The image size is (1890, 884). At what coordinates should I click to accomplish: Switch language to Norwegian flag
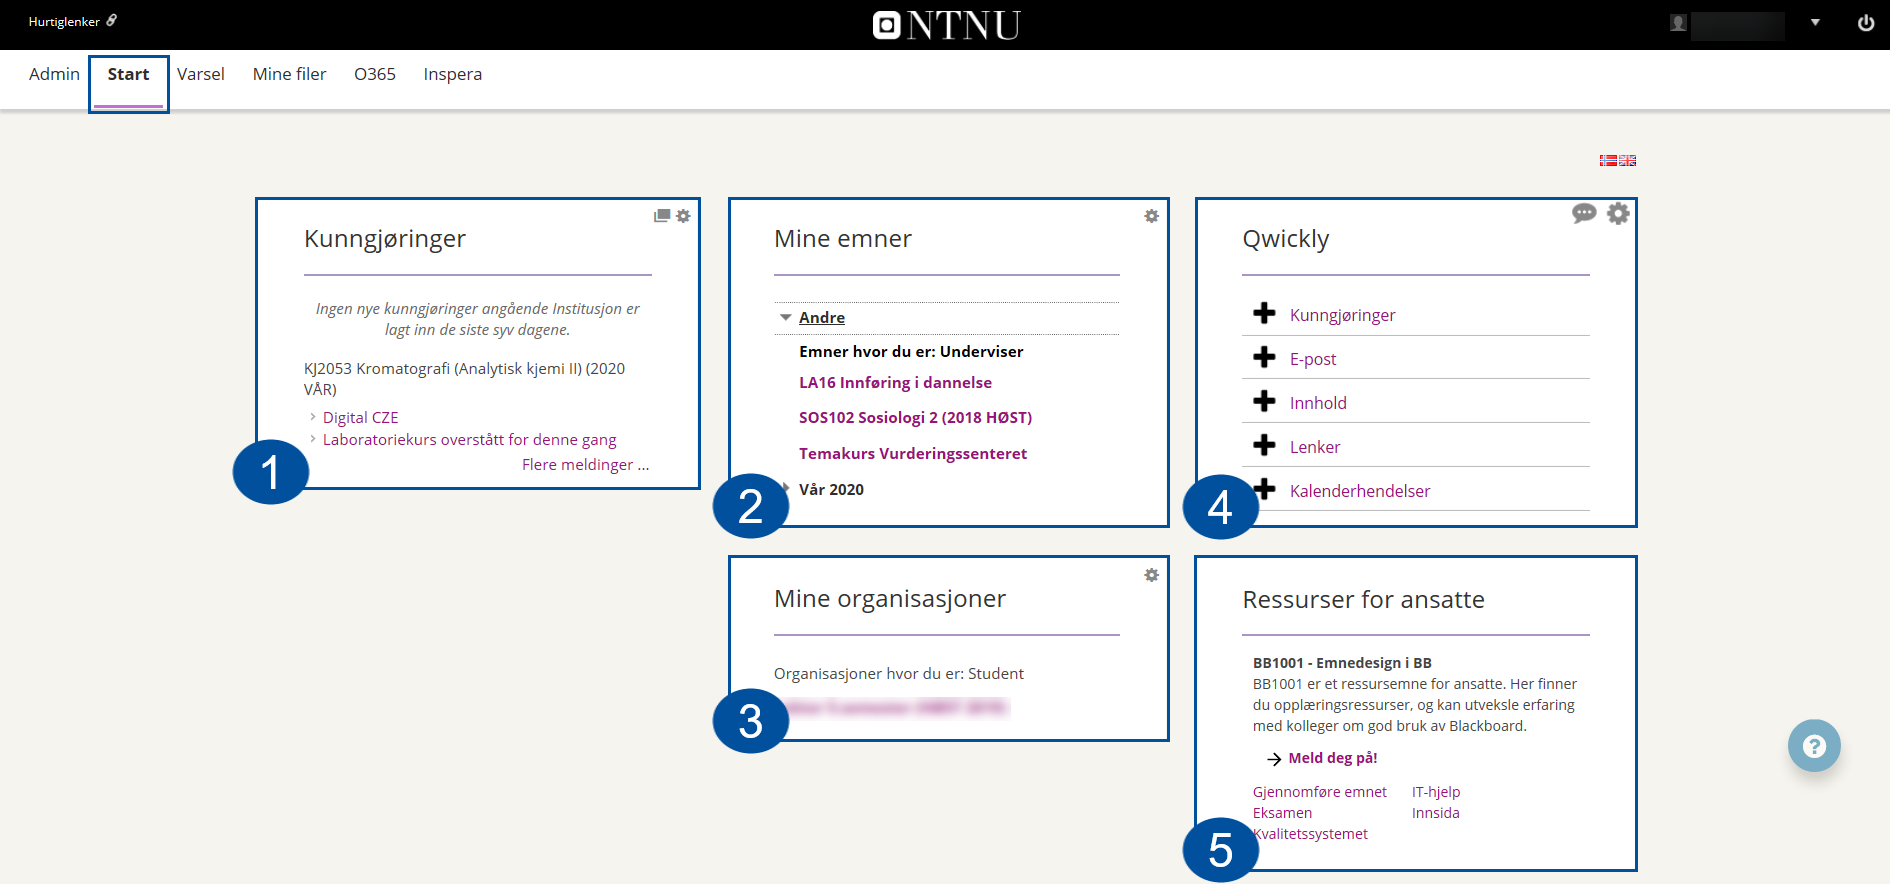1608,160
